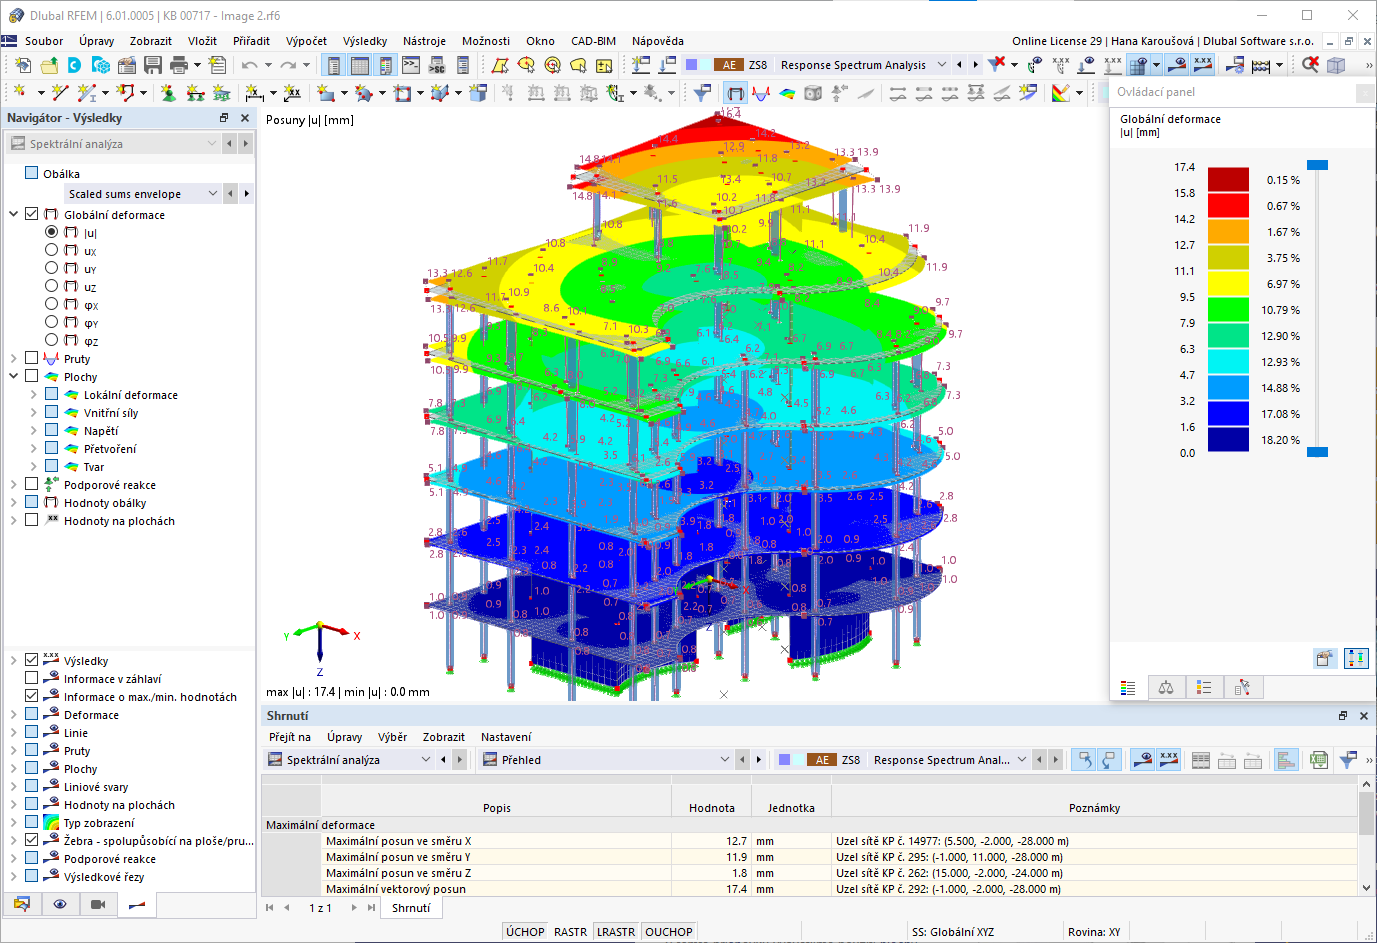Open the color scale options icon in panel footer

tap(1127, 687)
